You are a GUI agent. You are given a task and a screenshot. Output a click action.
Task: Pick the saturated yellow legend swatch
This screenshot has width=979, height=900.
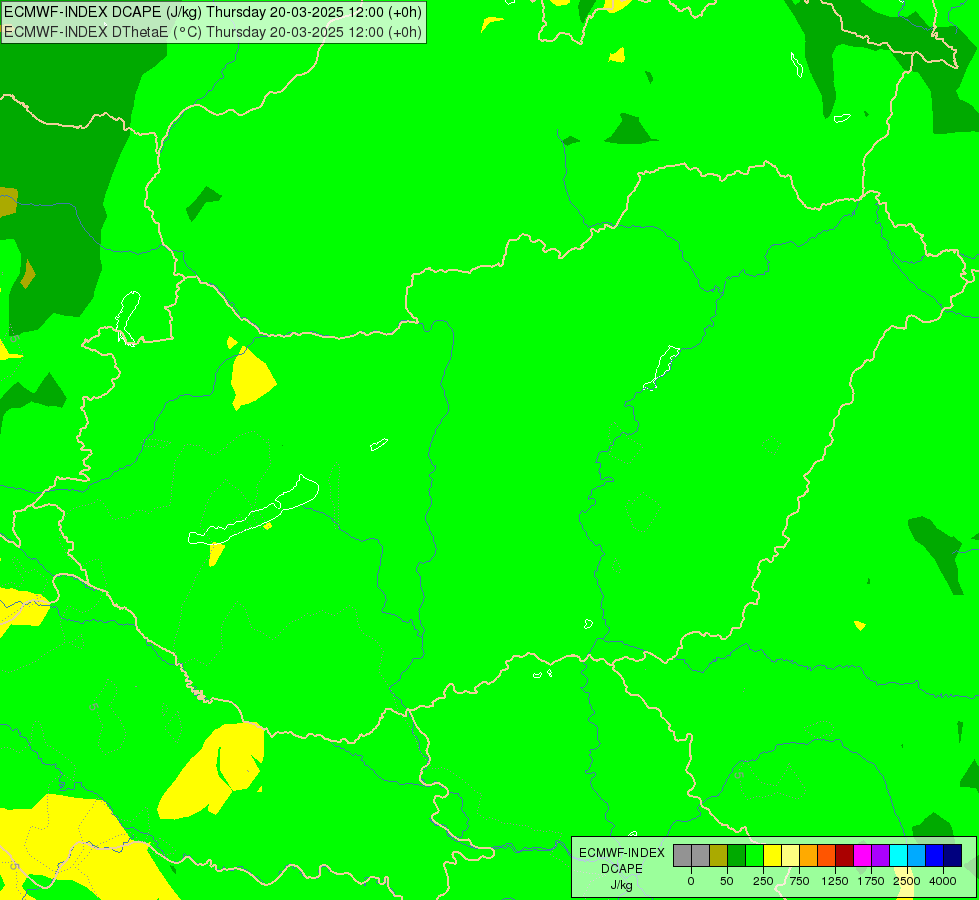click(x=773, y=856)
